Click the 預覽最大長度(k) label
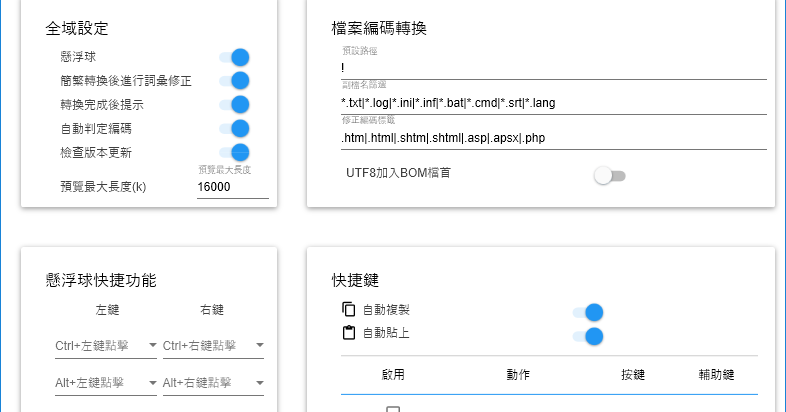The height and width of the screenshot is (412, 786). pyautogui.click(x=103, y=187)
